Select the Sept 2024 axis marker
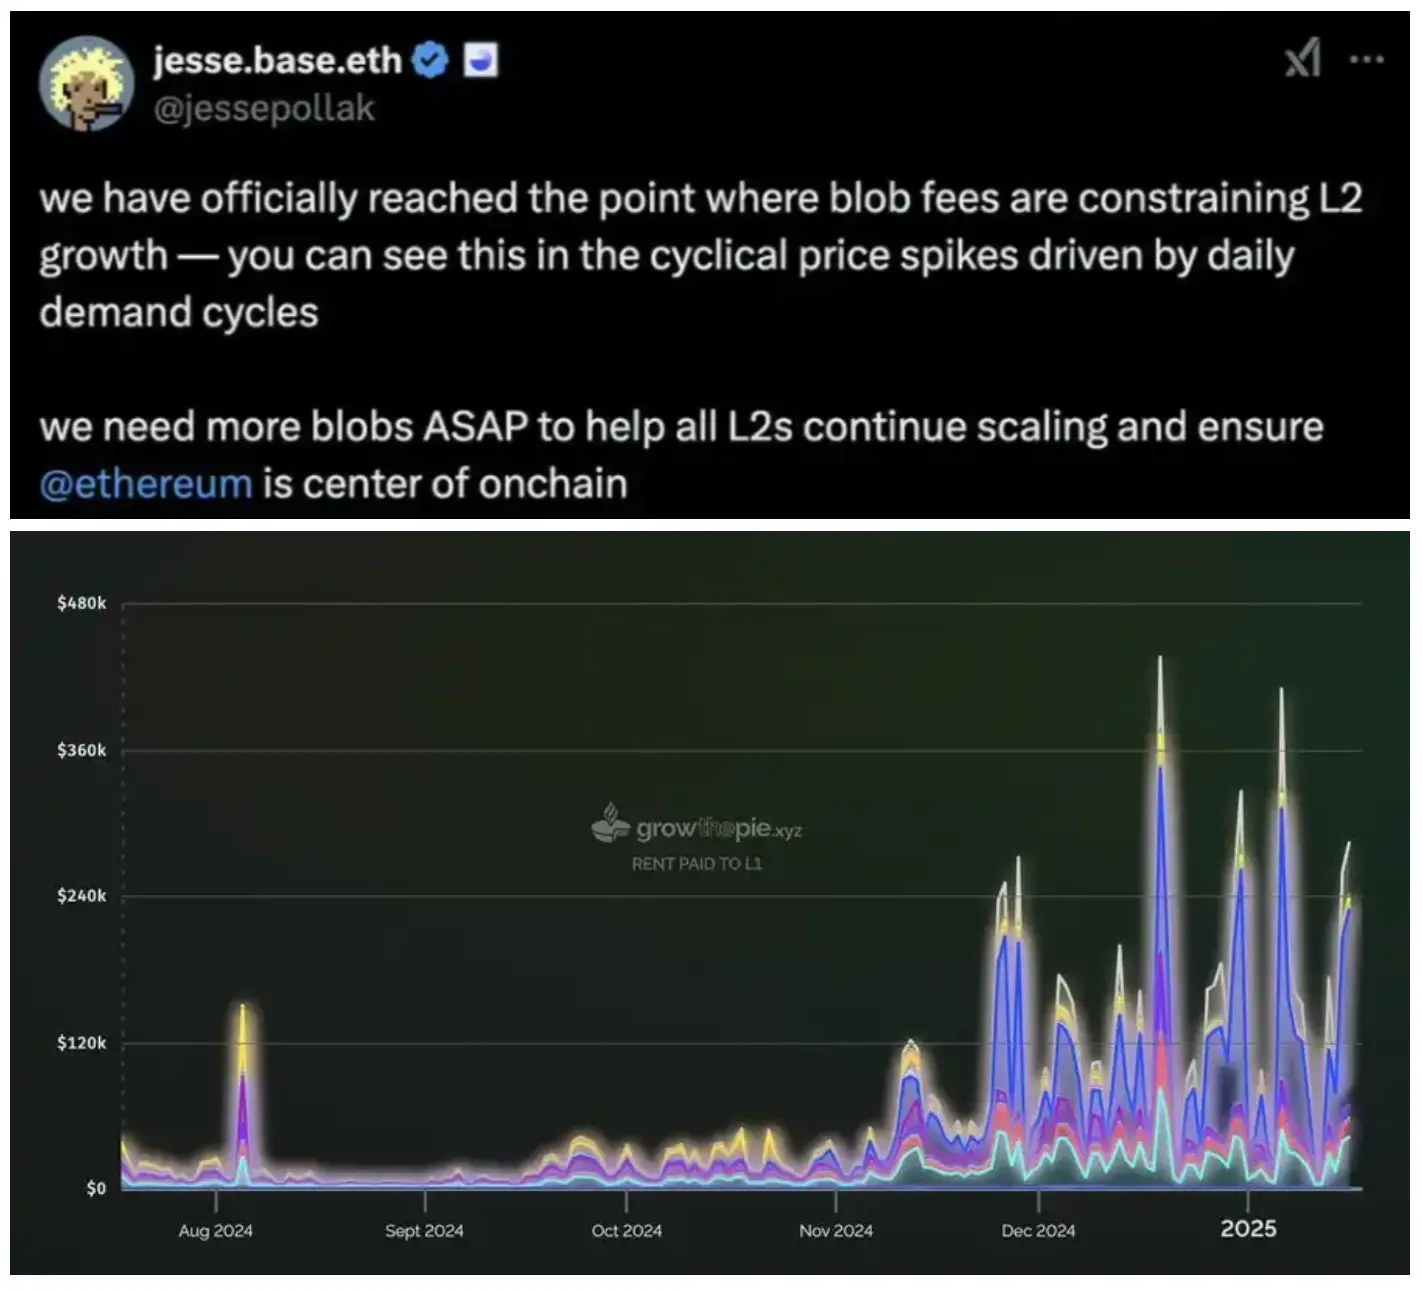This screenshot has height=1290, width=1422. [x=424, y=1230]
